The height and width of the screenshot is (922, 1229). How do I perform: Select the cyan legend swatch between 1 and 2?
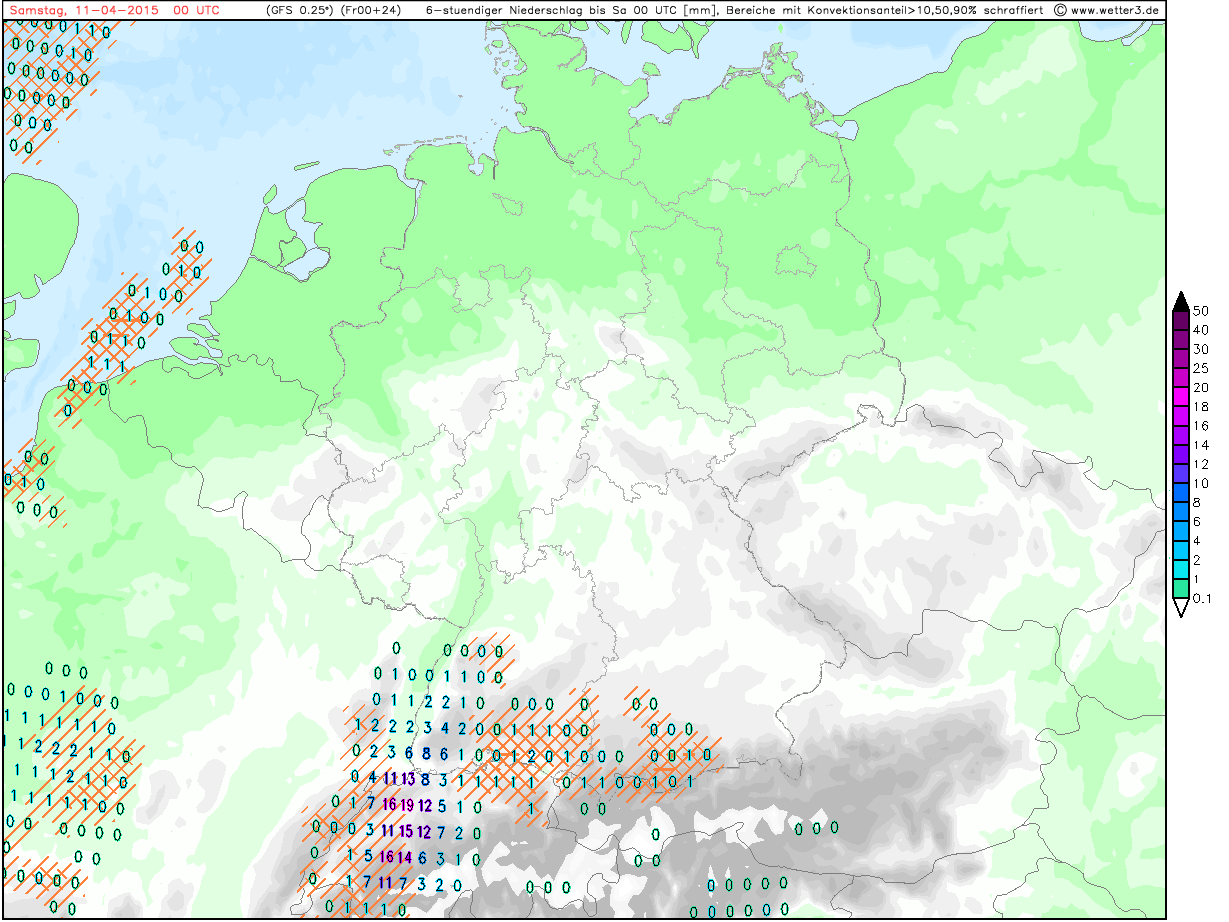point(1180,570)
